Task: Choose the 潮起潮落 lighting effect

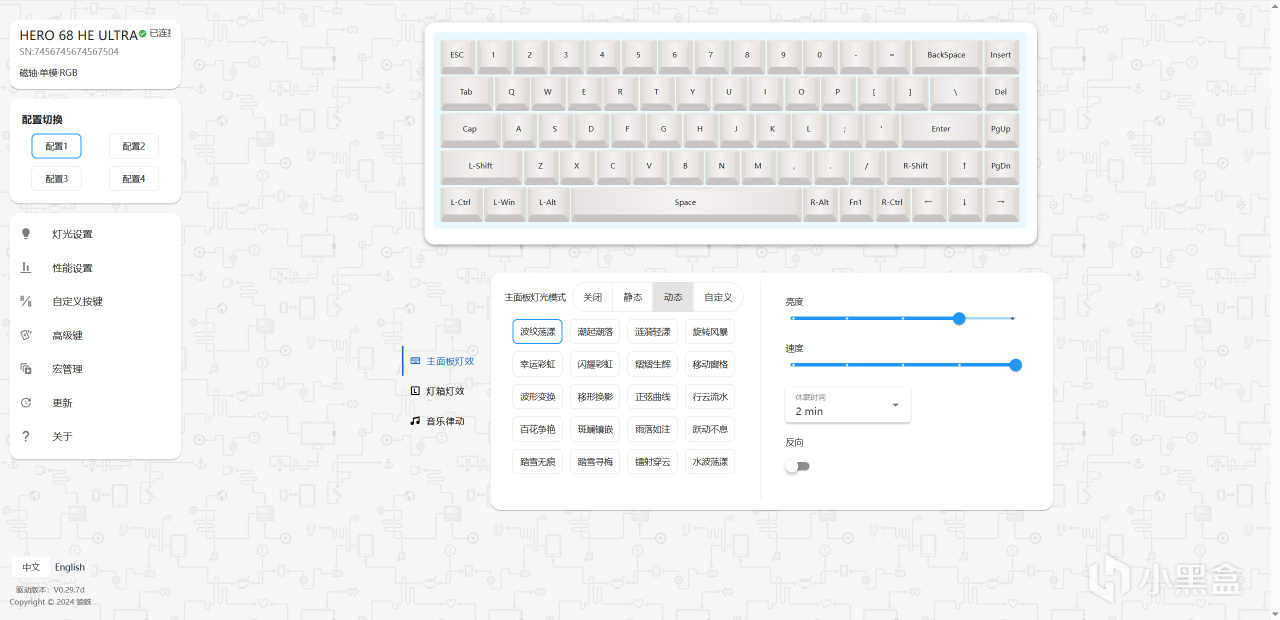Action: point(595,331)
